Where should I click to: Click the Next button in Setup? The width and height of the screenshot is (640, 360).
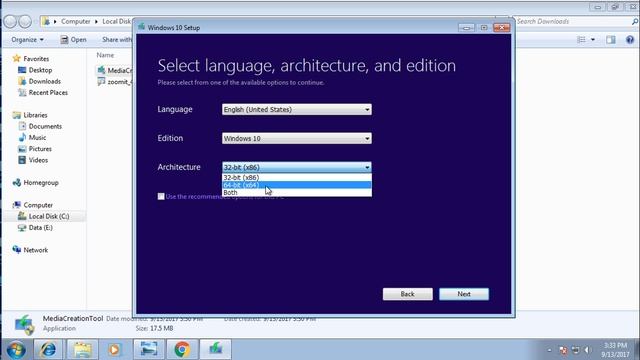(x=464, y=294)
